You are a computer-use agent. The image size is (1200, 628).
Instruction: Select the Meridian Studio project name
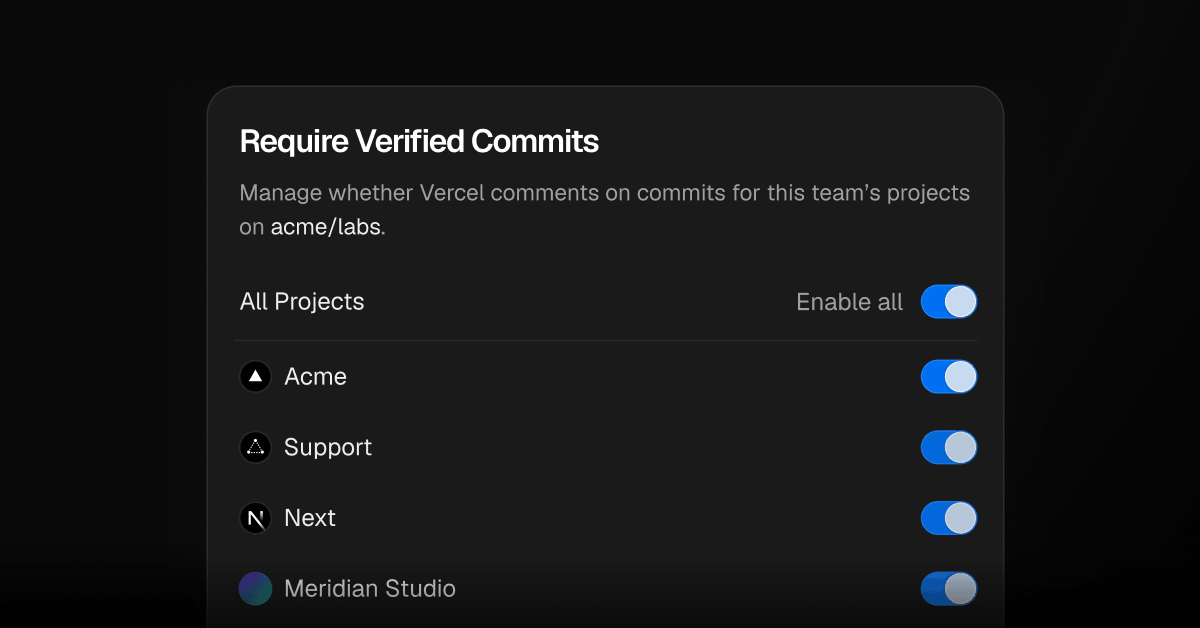click(x=370, y=589)
